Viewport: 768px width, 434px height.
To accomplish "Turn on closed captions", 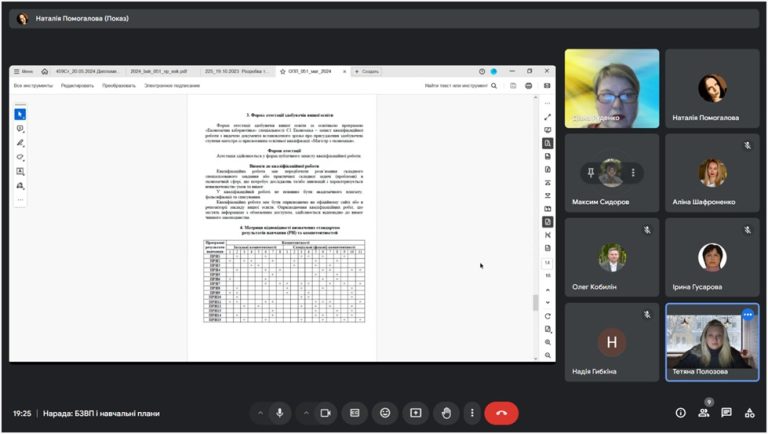I will pos(355,413).
